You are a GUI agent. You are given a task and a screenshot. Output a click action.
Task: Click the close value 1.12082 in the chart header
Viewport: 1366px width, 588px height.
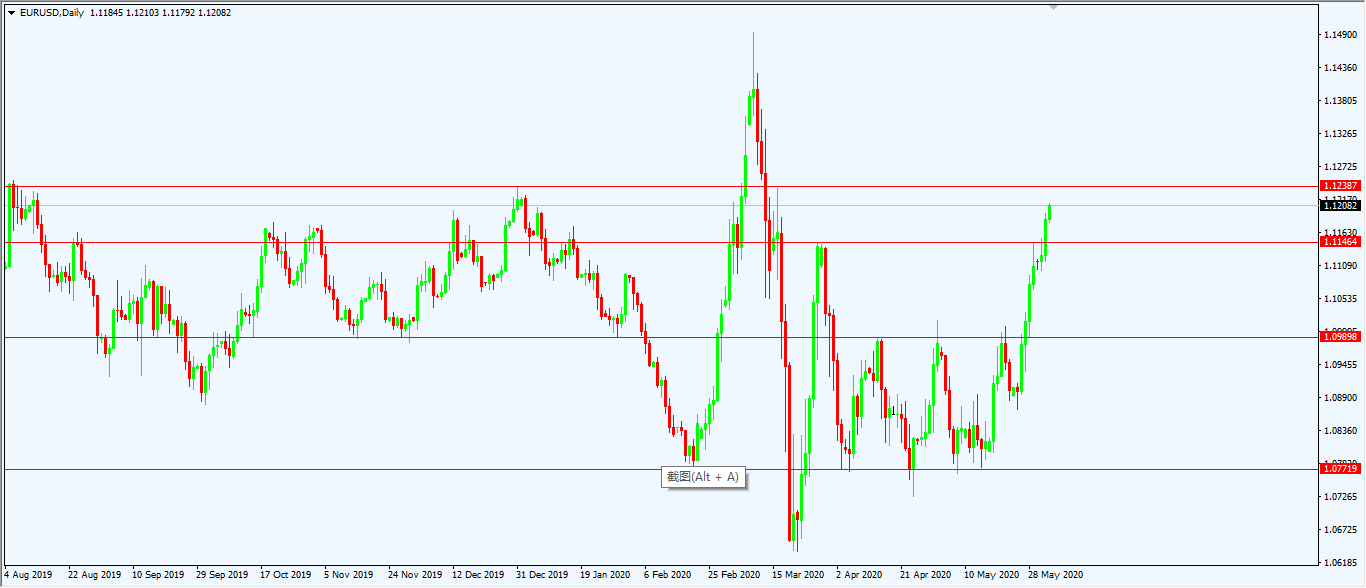[x=215, y=13]
